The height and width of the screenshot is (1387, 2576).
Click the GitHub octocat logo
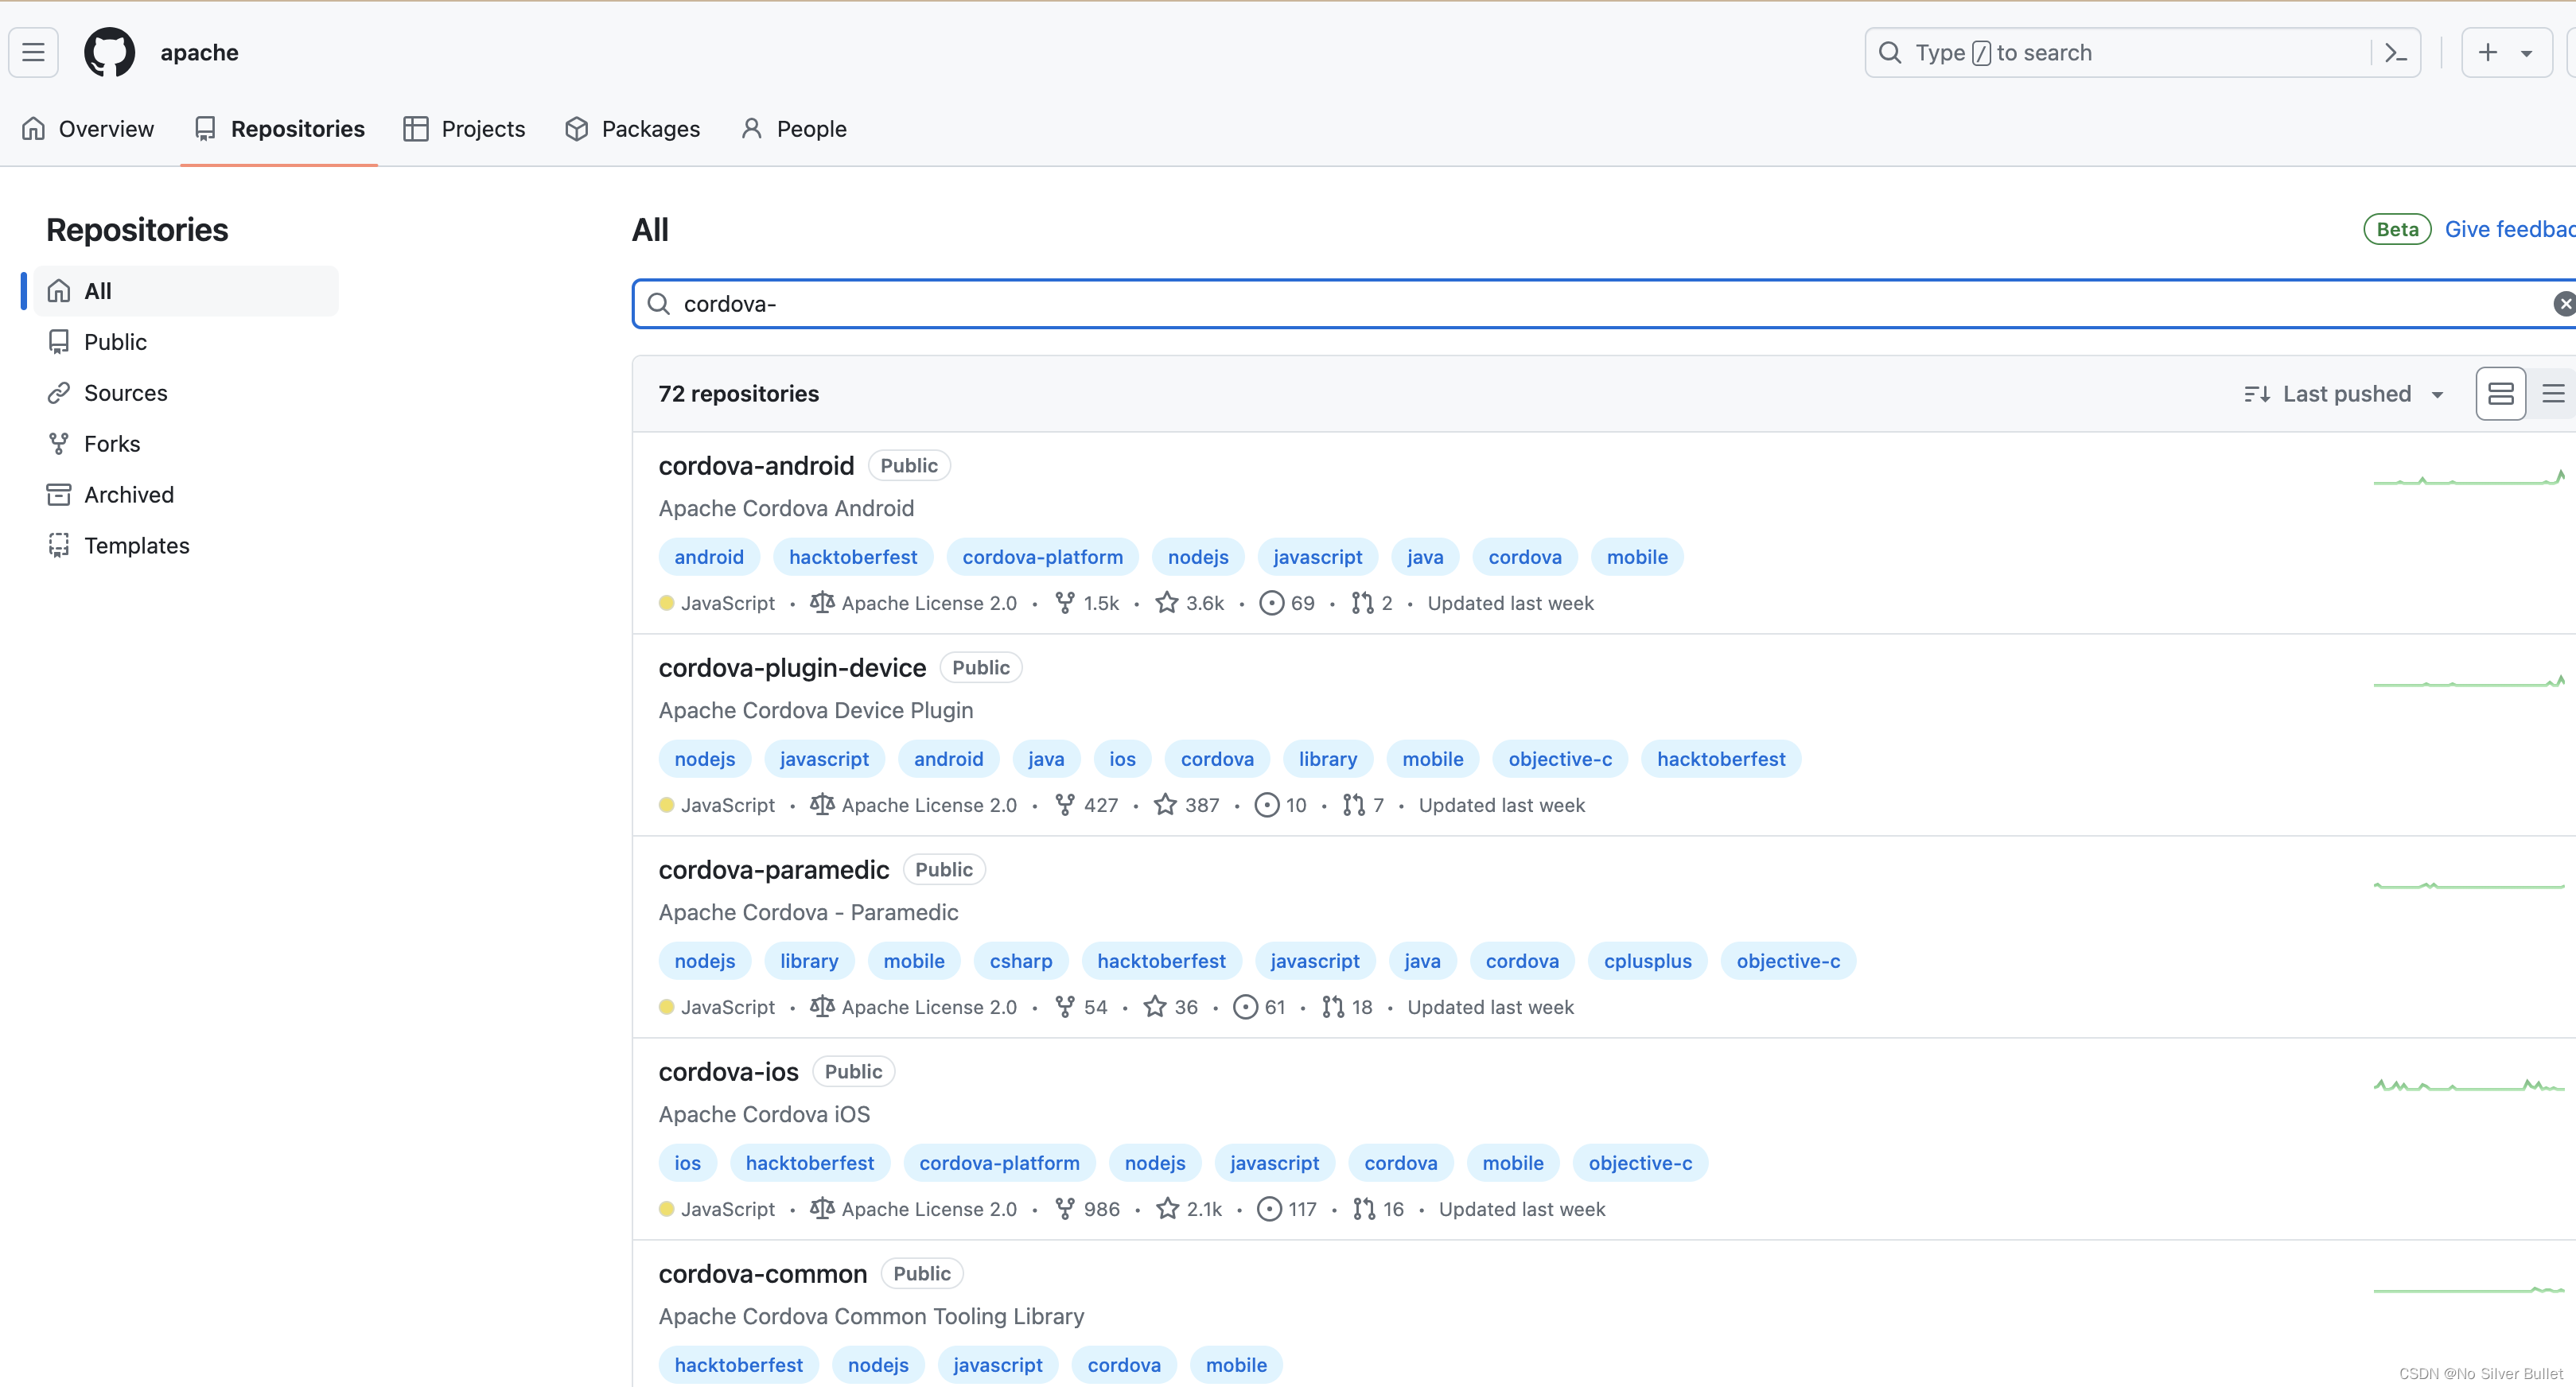click(109, 52)
